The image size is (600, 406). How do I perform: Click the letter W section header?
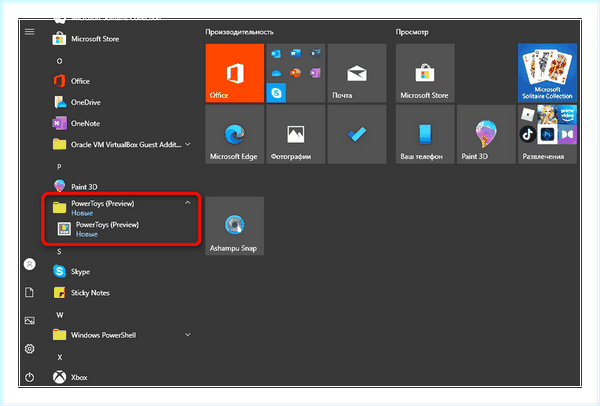point(60,315)
